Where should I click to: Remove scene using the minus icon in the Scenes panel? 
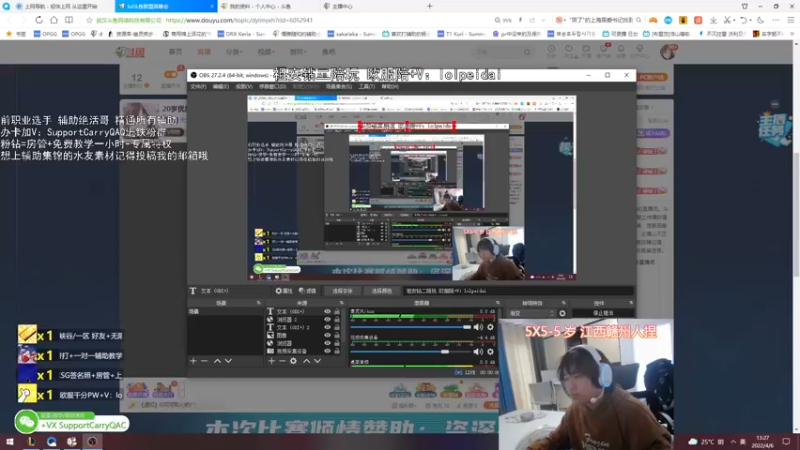[204, 361]
